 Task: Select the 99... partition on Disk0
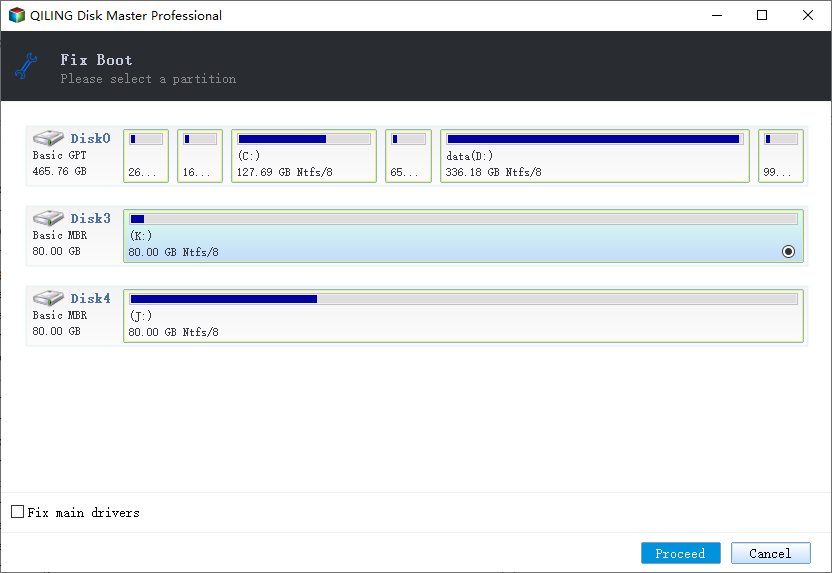[x=781, y=156]
